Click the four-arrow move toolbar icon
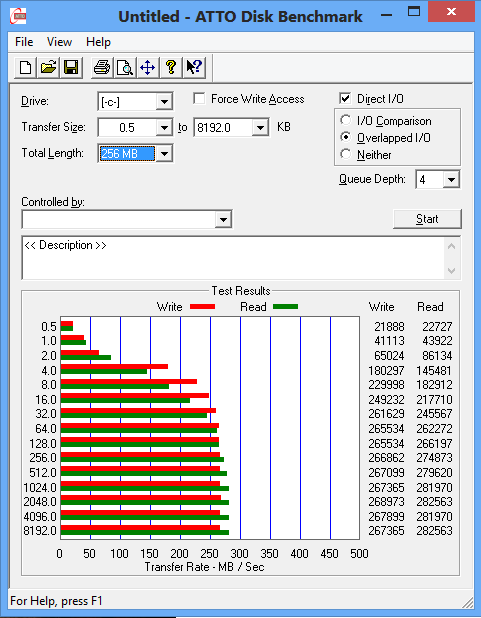Viewport: 481px width, 618px height. [x=148, y=67]
